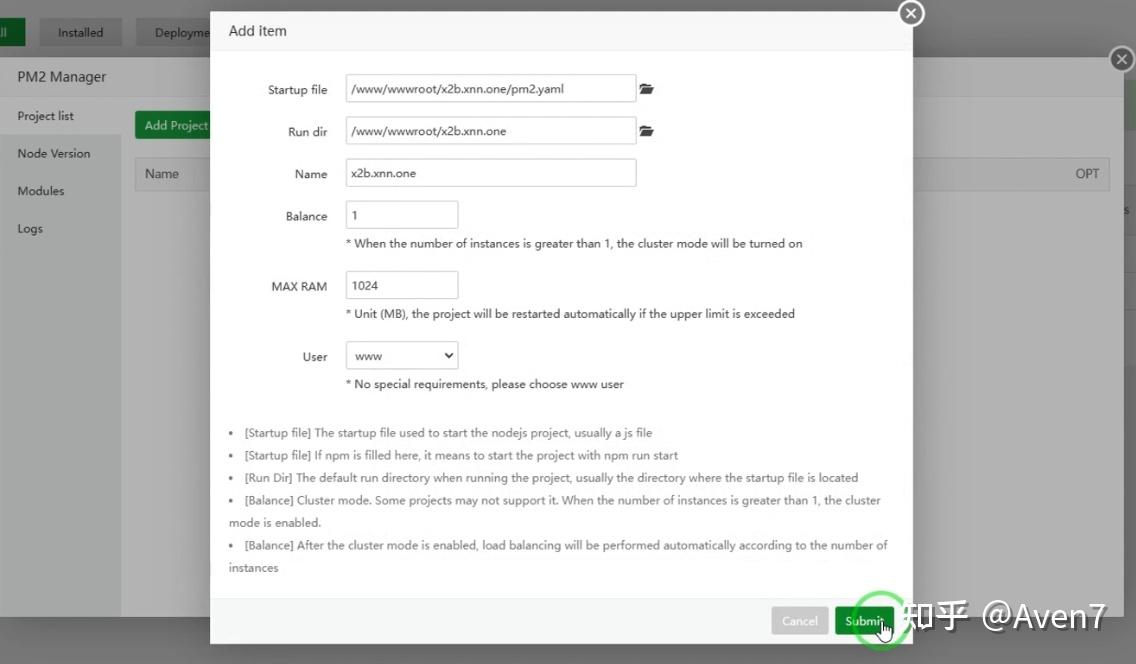Screen dimensions: 1136x664
Task: Open the User dropdown showing www
Action: tap(402, 356)
